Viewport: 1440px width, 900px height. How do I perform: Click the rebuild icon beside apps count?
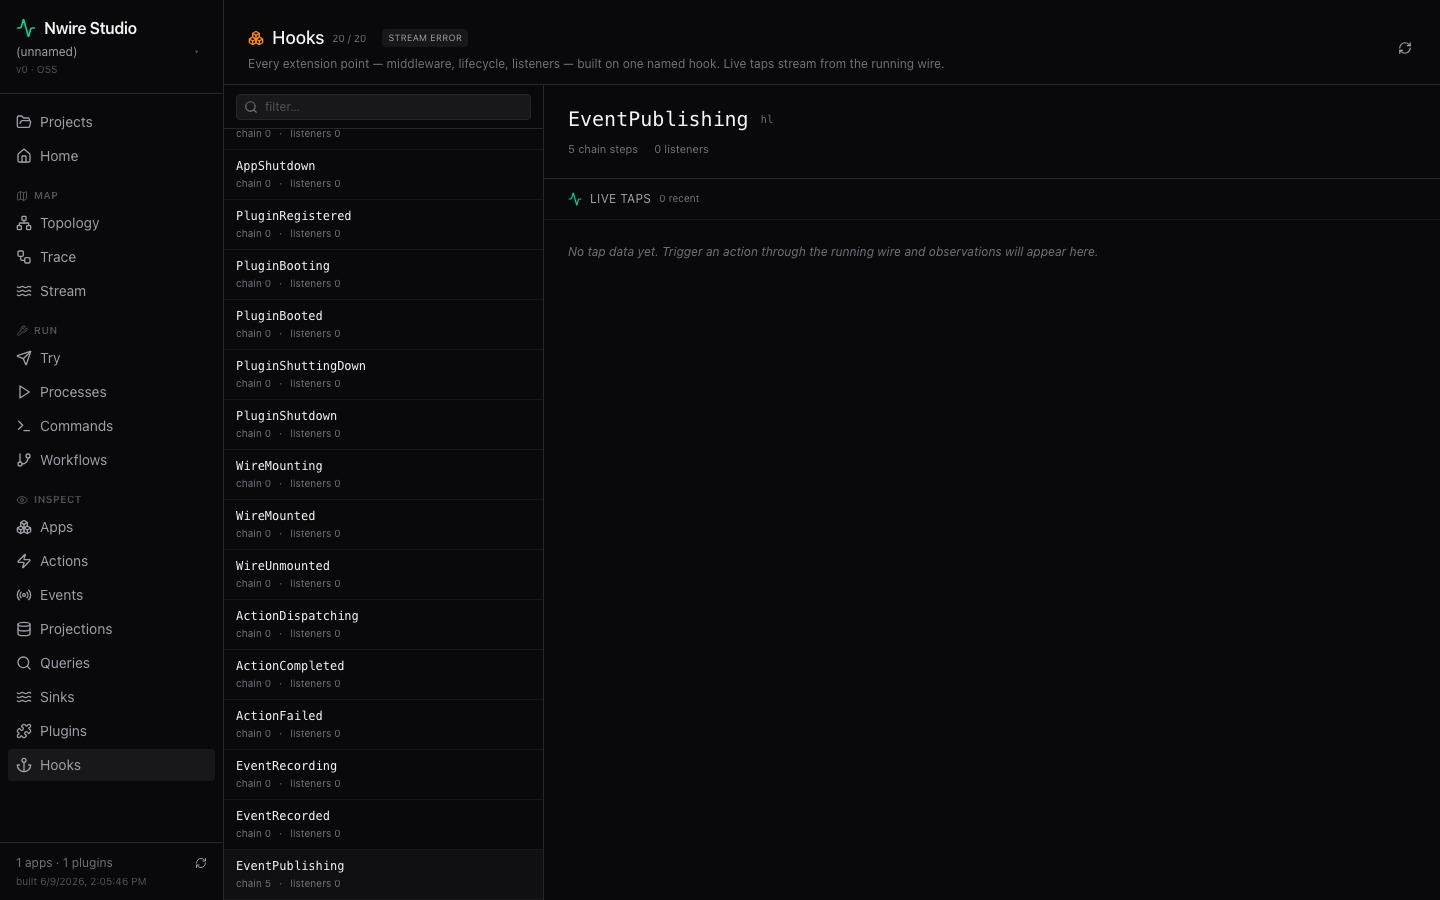coord(201,863)
